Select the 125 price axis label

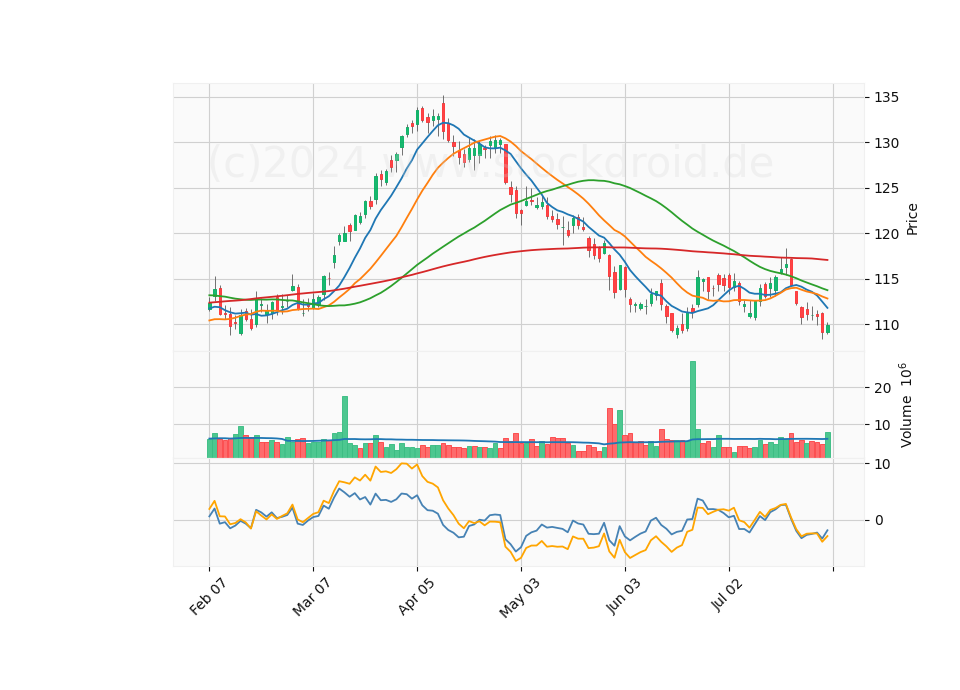pos(887,189)
